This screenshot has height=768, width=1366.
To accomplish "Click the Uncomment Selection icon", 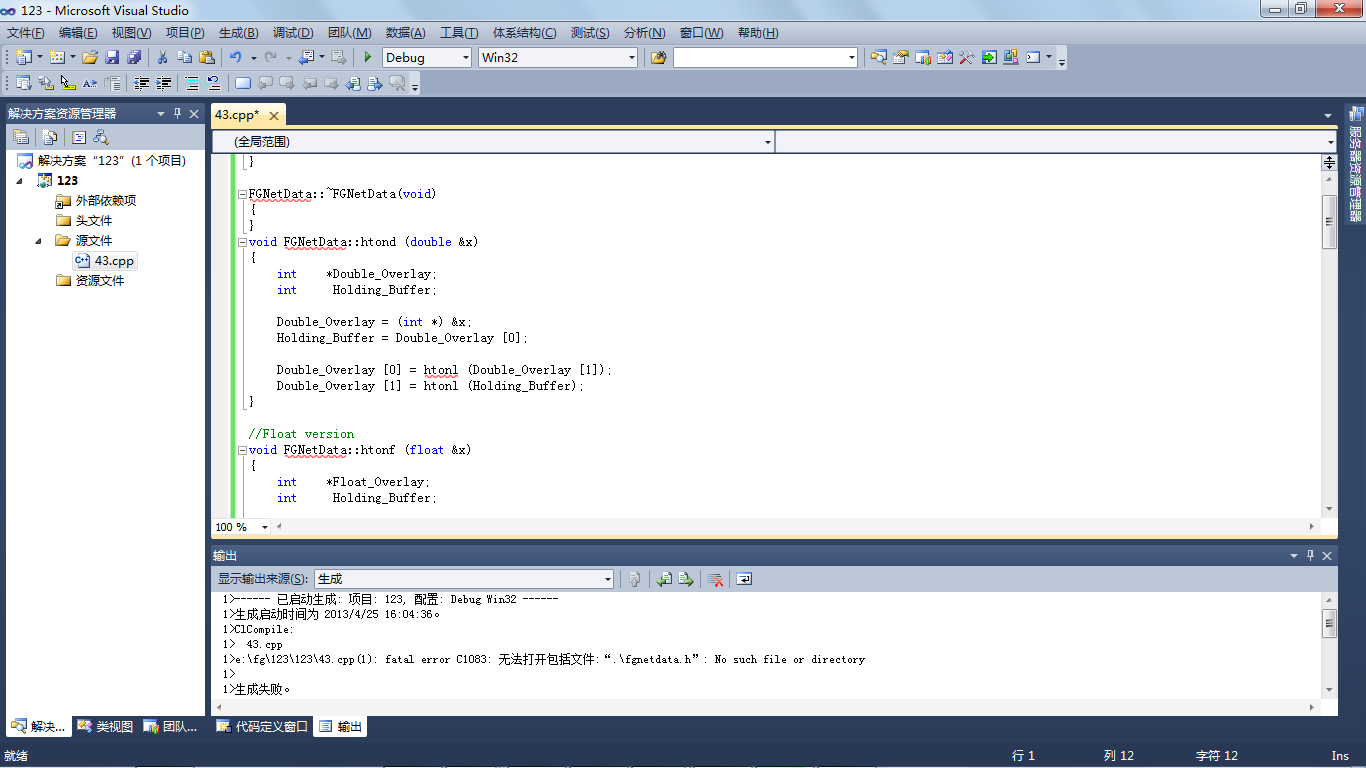I will pos(213,83).
